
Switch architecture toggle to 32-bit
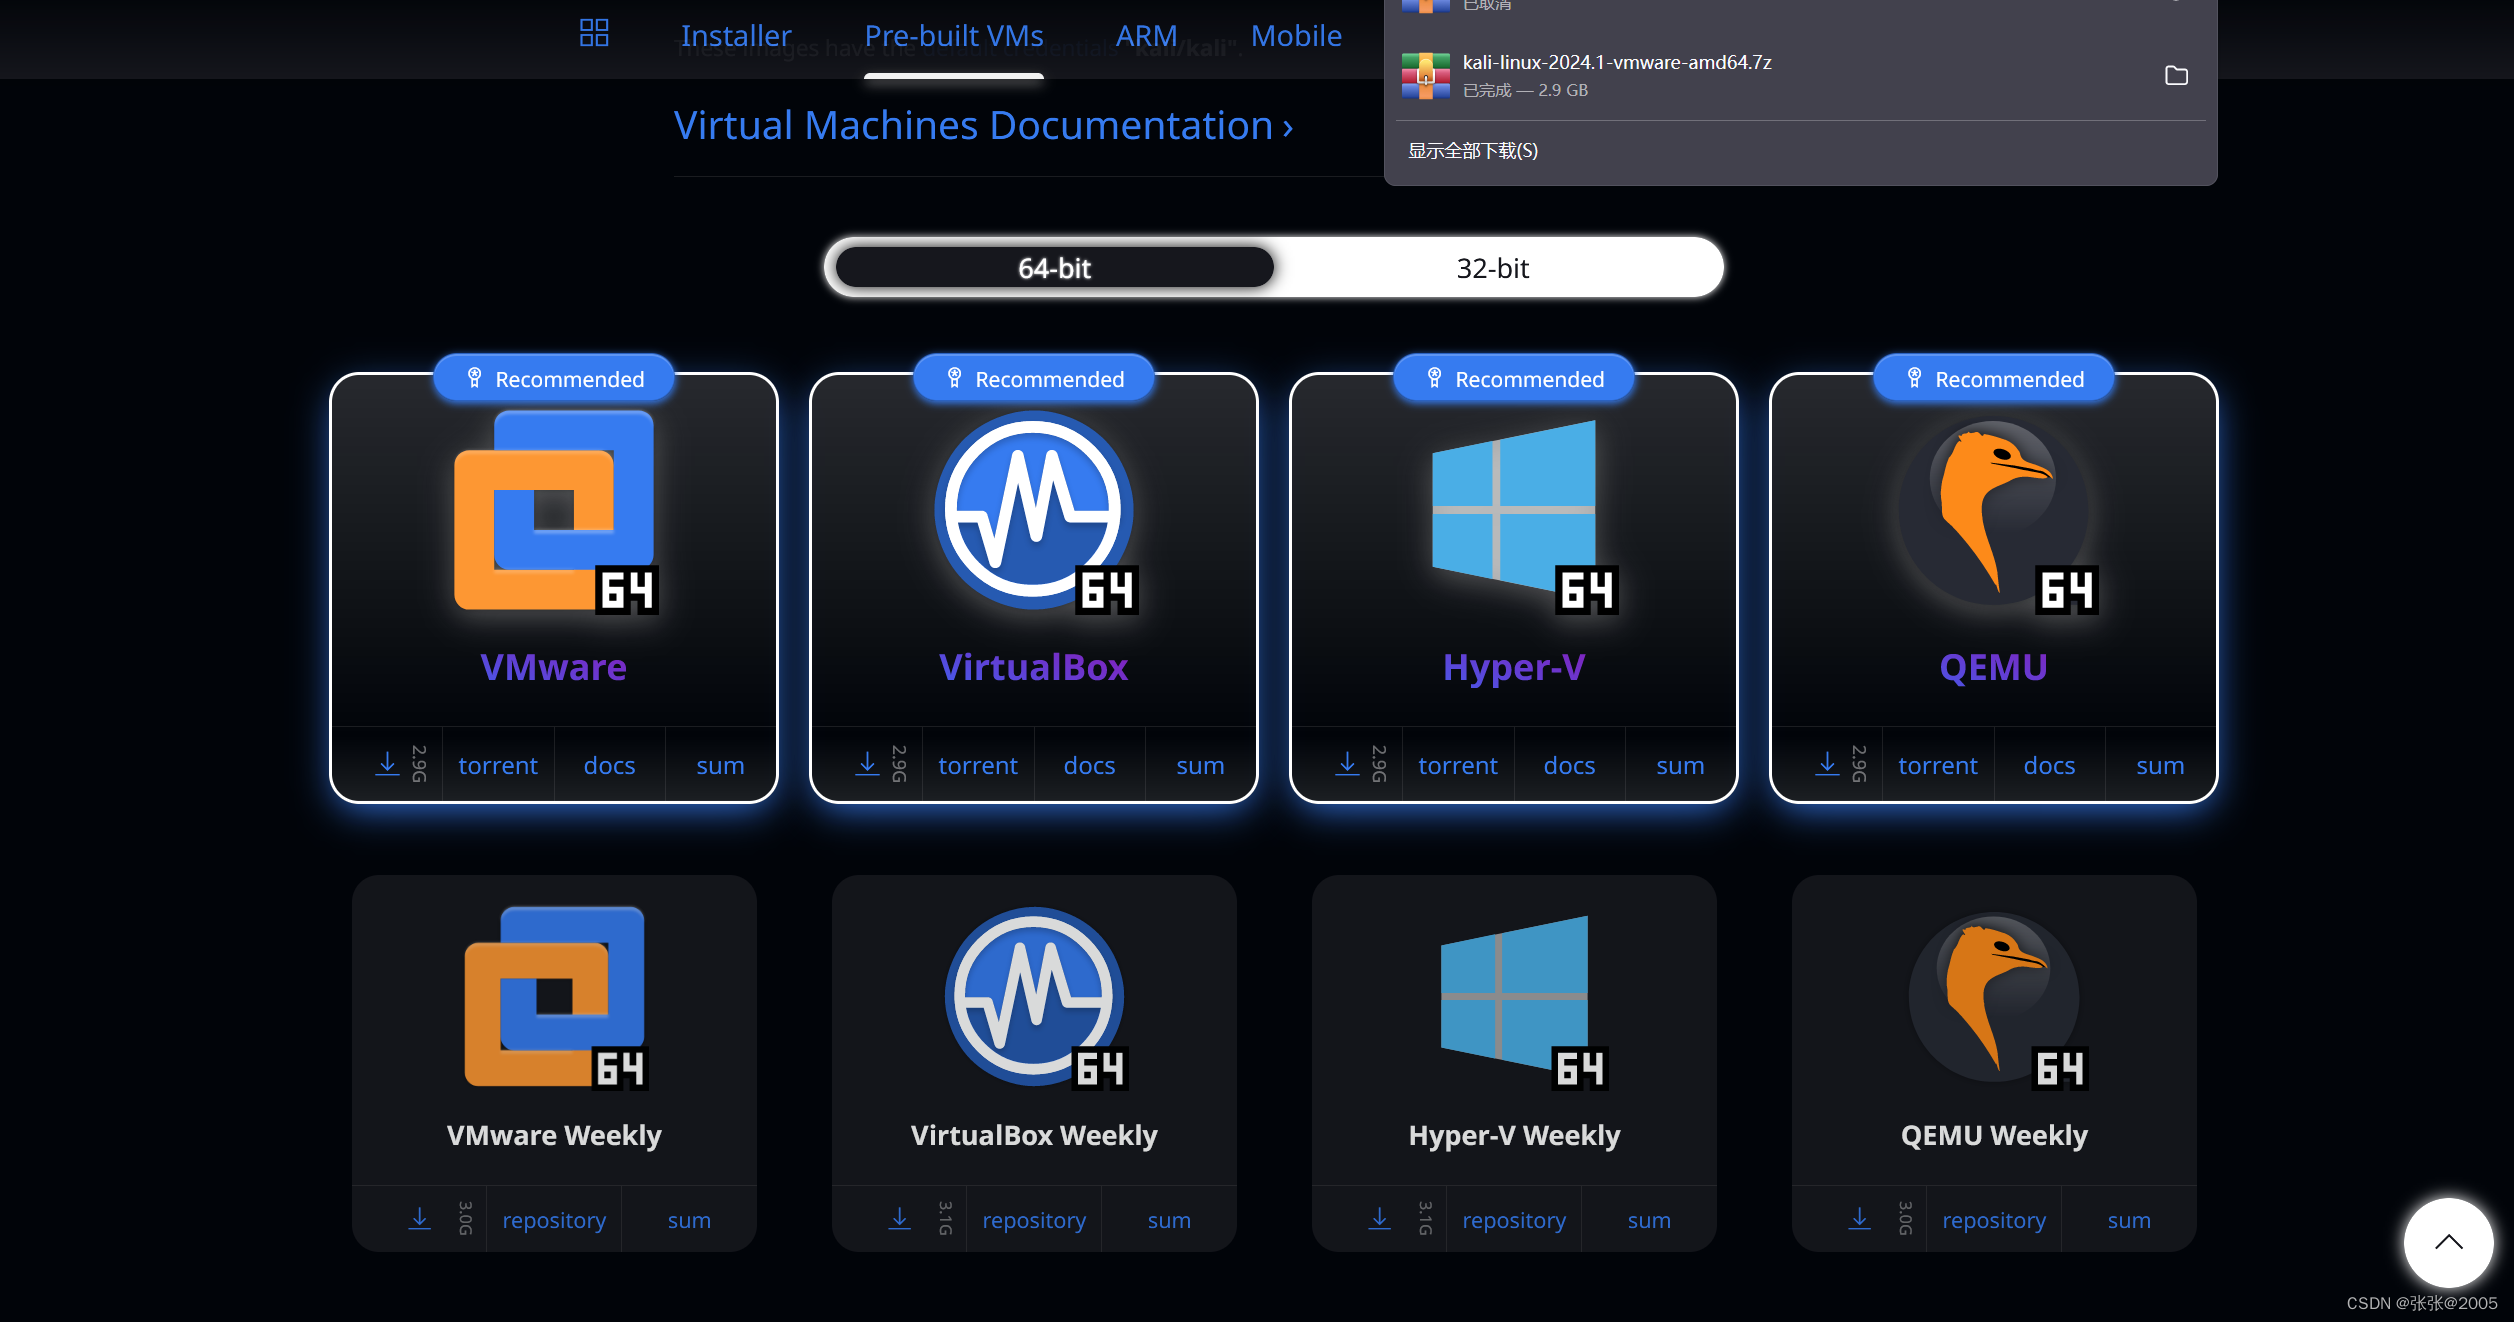pyautogui.click(x=1492, y=268)
